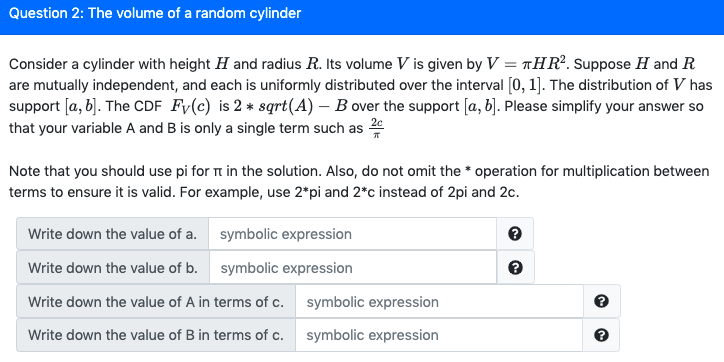Click the 'value of A in terms of c' label

coord(156,302)
